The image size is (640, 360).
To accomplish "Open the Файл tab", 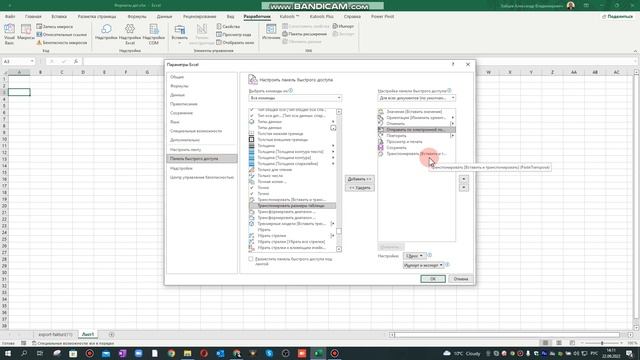I will point(10,17).
